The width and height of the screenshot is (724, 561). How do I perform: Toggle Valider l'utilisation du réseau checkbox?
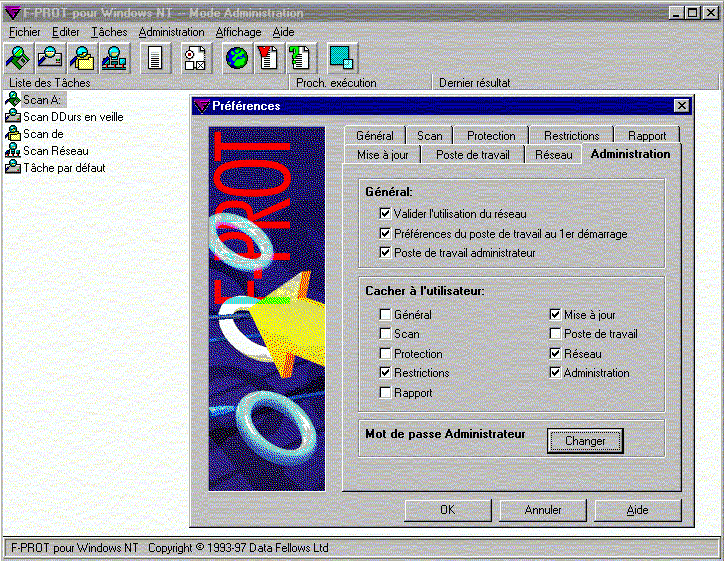(x=385, y=213)
